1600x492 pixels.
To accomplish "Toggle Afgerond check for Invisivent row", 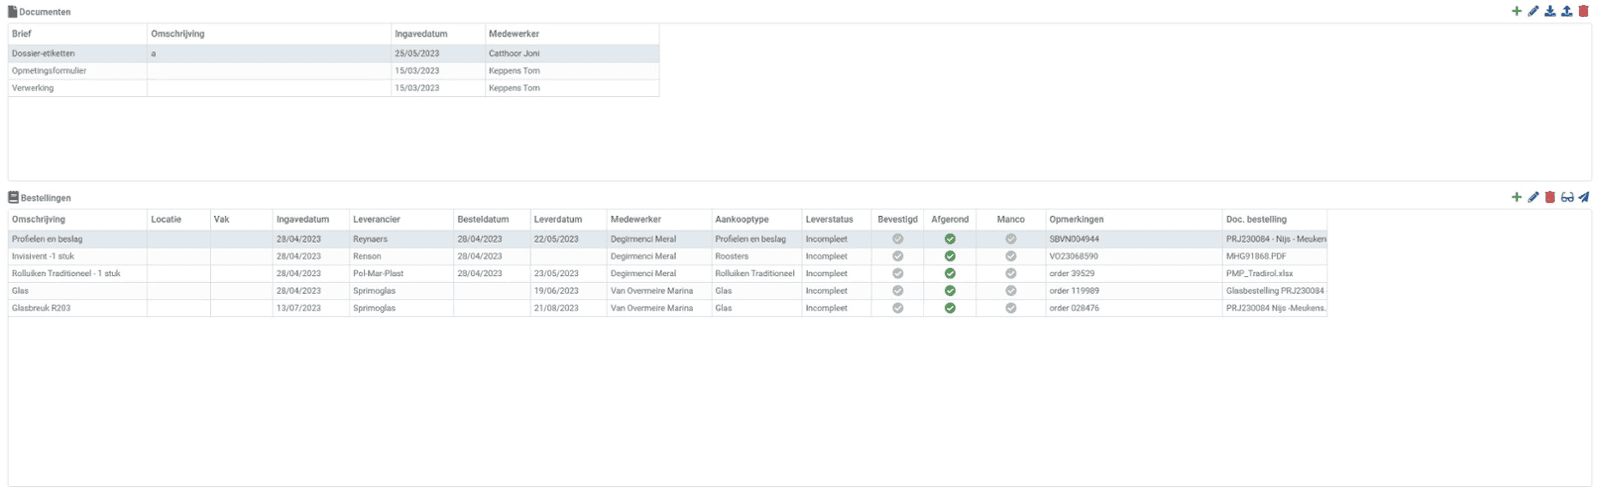I will pos(950,256).
